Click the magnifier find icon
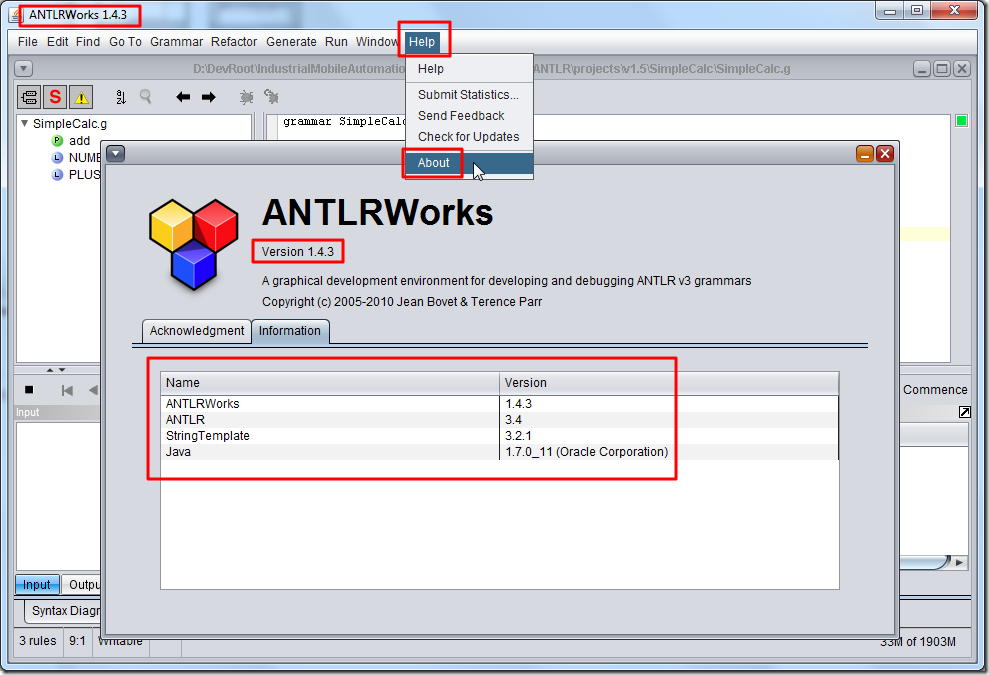The width and height of the screenshot is (989, 675). (146, 97)
